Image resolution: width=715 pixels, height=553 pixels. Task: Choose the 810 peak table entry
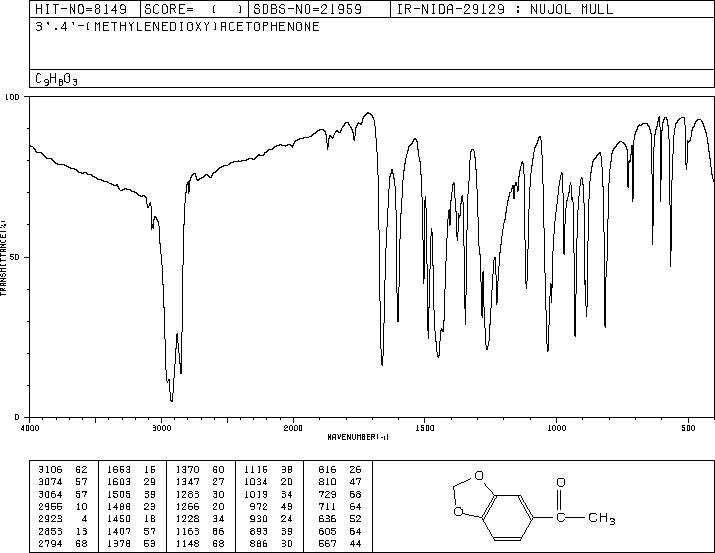point(339,481)
